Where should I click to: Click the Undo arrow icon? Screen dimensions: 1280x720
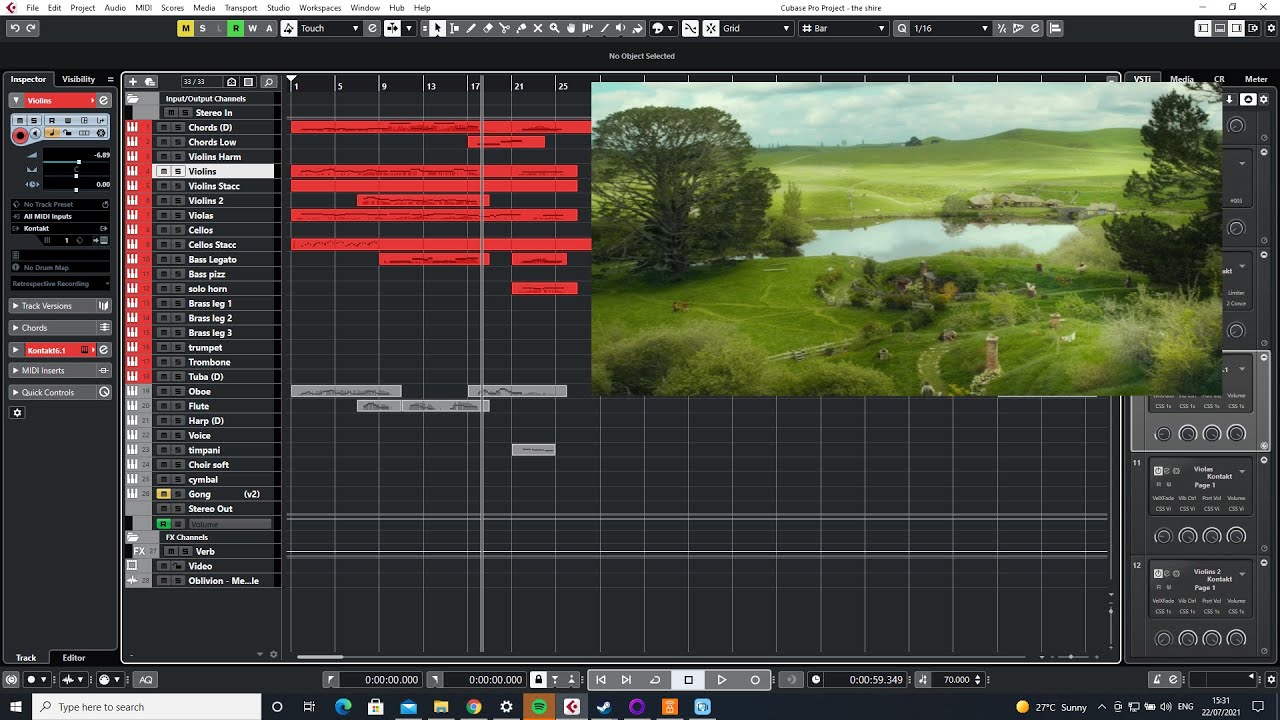pyautogui.click(x=14, y=28)
